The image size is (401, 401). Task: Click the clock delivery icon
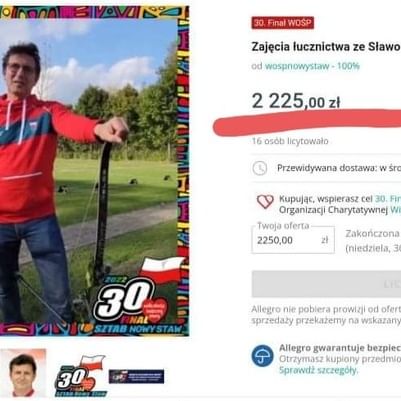click(x=259, y=168)
